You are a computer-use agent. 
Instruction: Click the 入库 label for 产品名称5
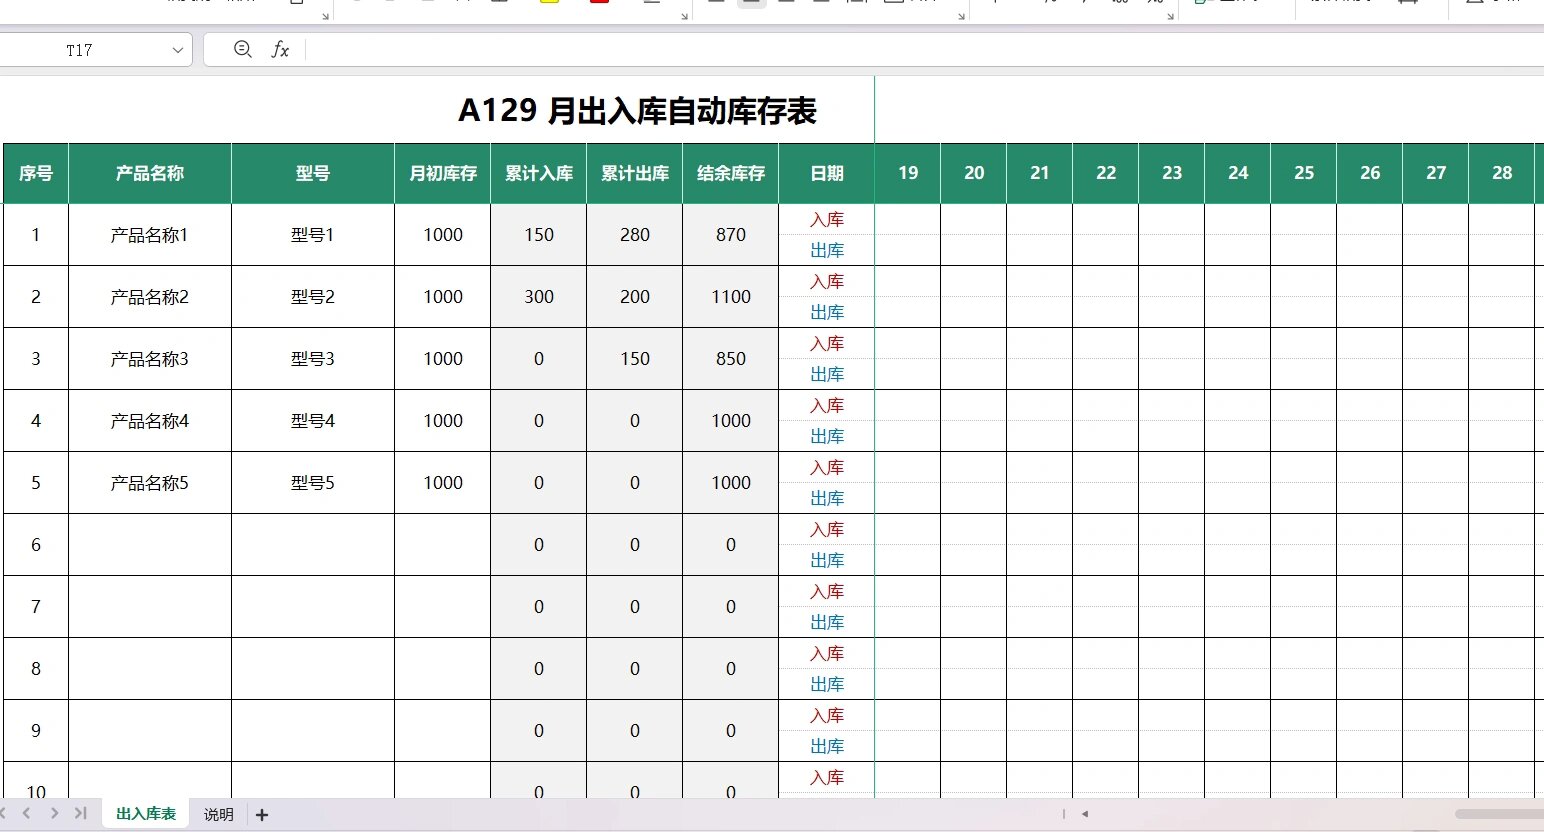point(827,468)
